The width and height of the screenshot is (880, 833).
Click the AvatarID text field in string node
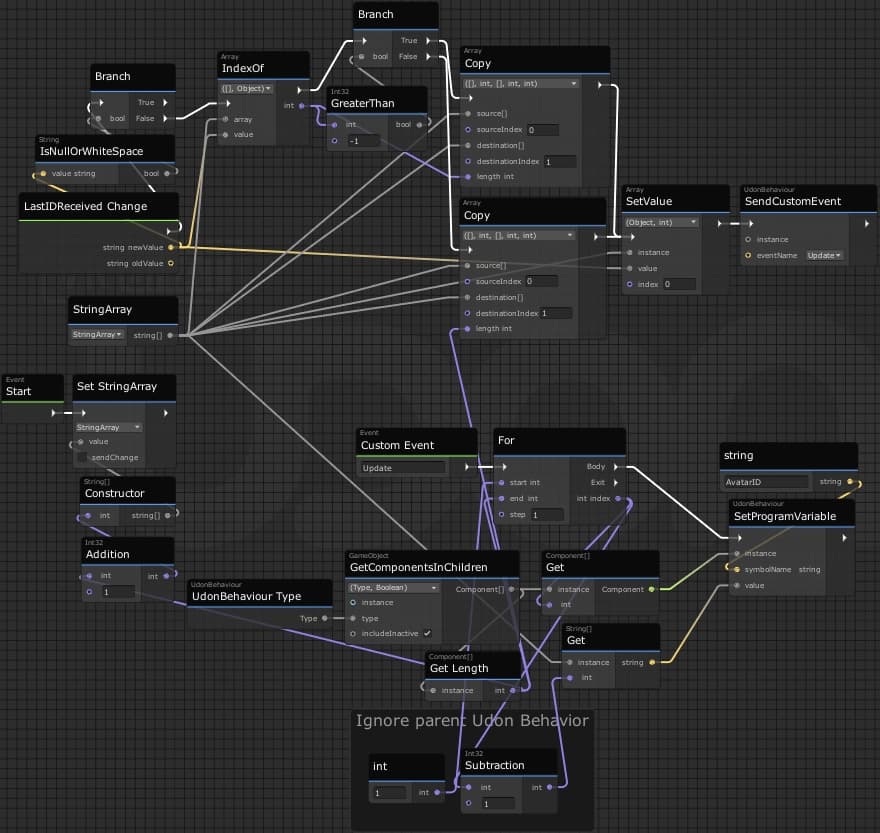tap(765, 482)
